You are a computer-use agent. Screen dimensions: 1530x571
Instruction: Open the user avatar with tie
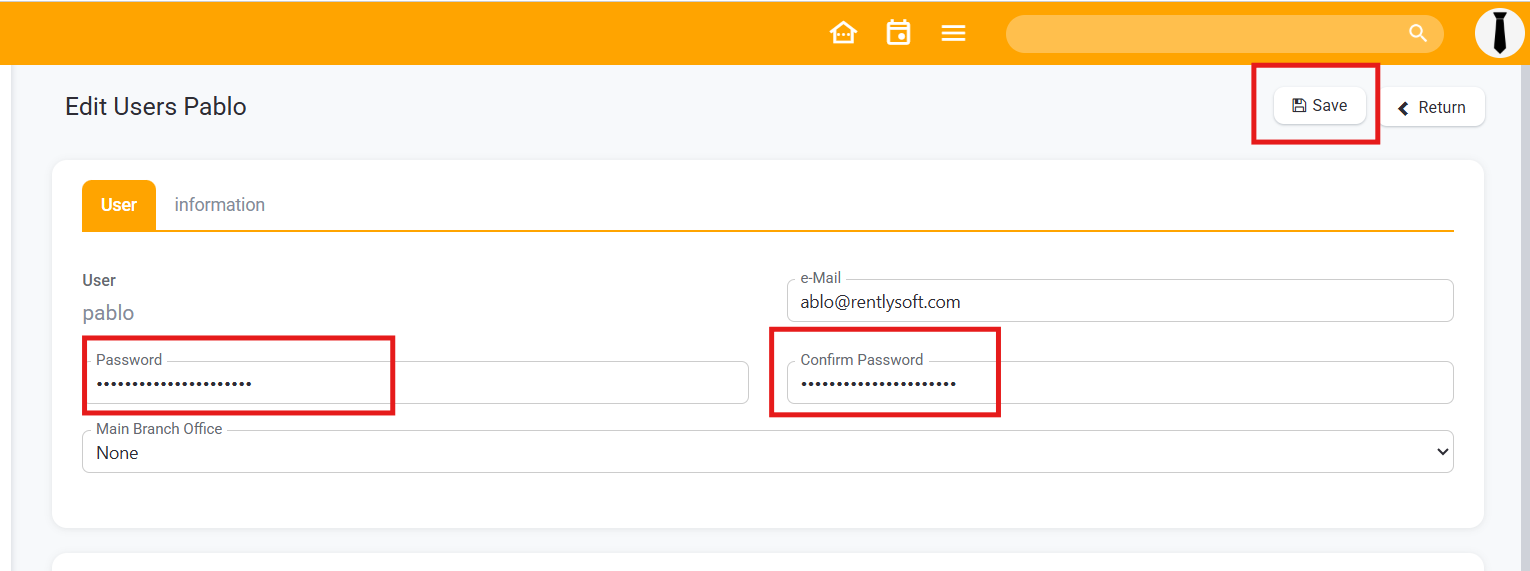[x=1499, y=33]
